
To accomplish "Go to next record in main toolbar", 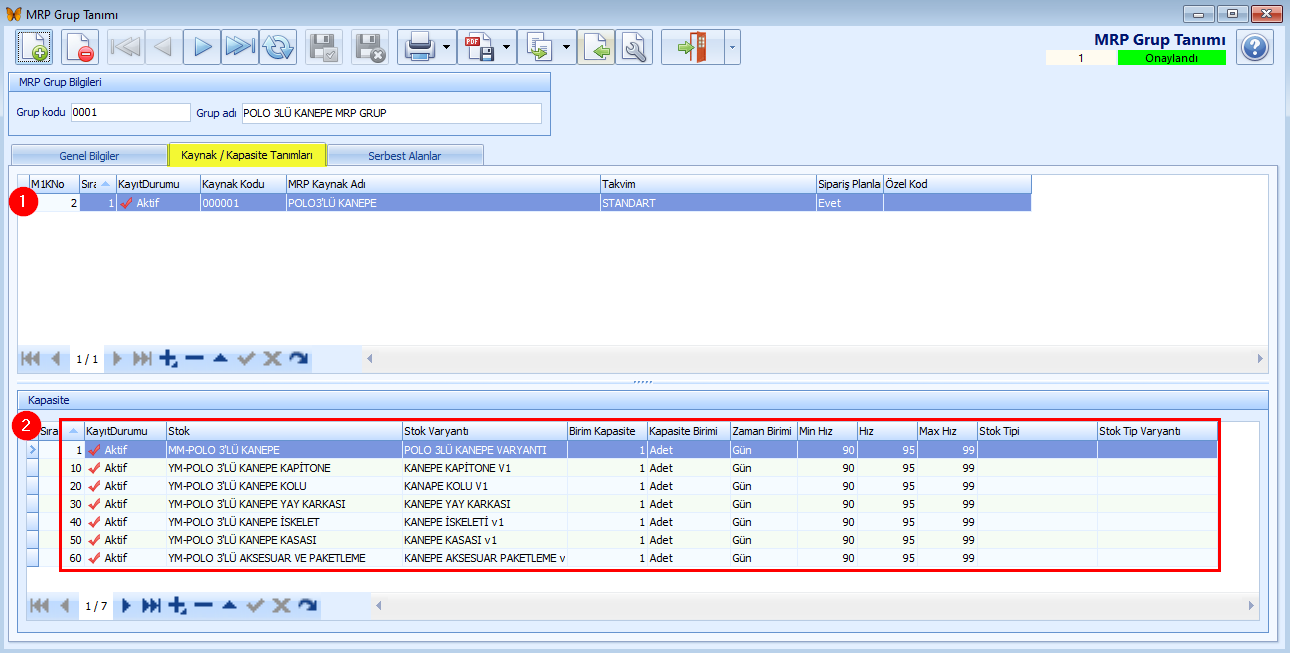I will coord(202,47).
